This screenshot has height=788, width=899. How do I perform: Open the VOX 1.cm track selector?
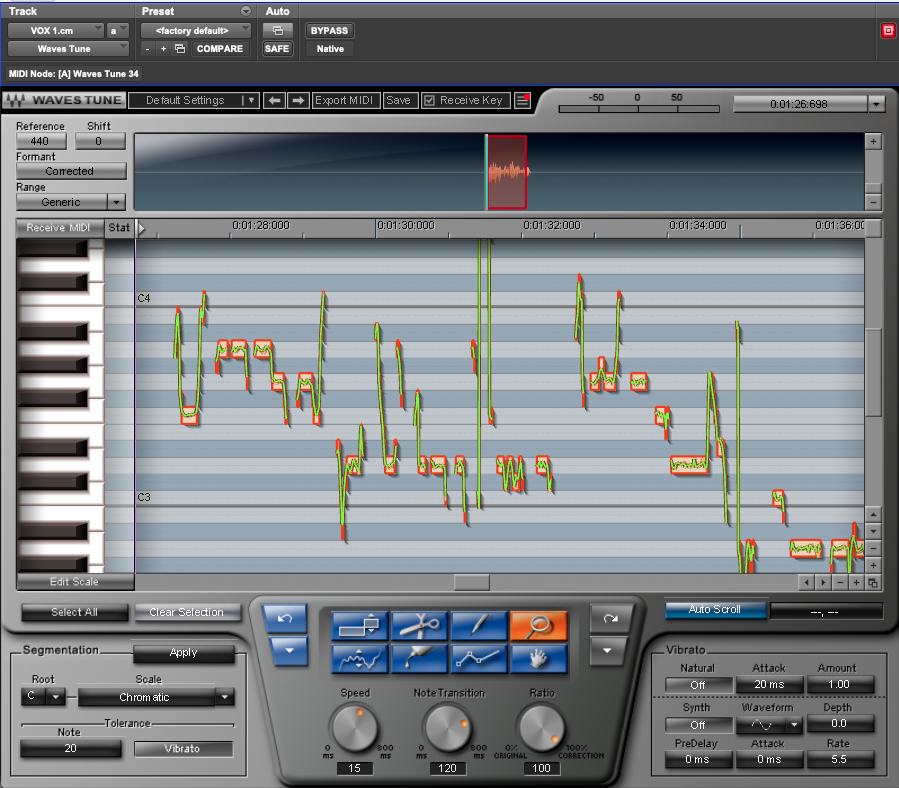coord(56,30)
